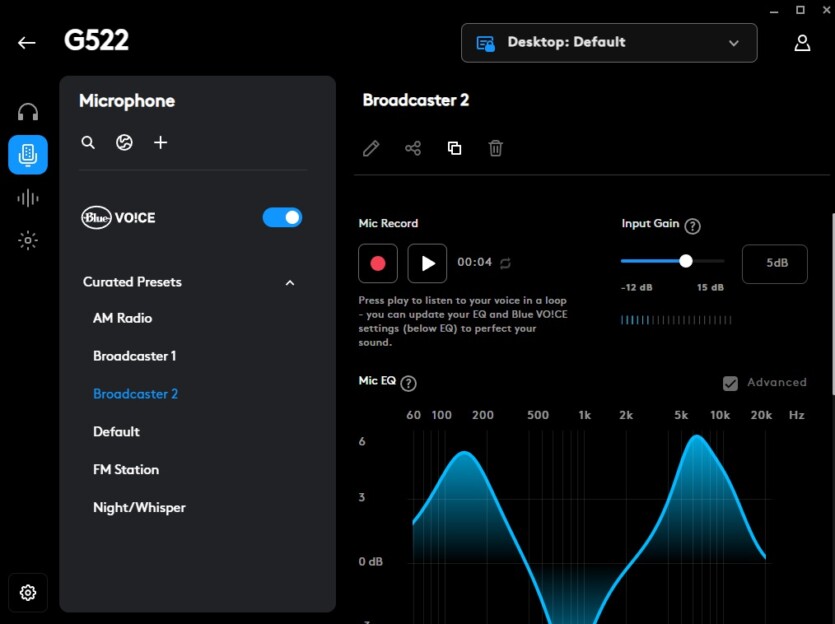The width and height of the screenshot is (835, 624).
Task: Edit the Broadcaster 2 preset name
Action: (371, 148)
